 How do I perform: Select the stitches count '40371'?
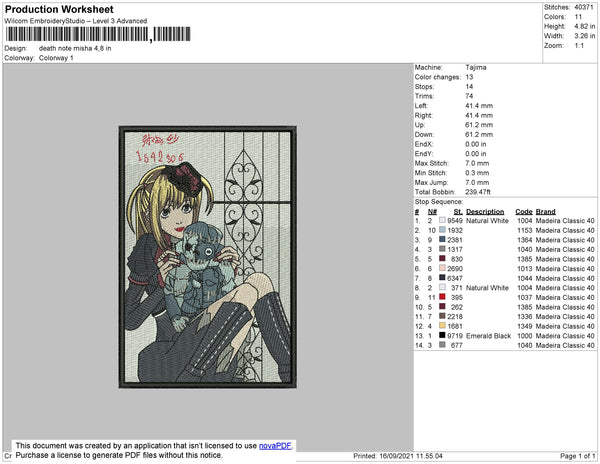click(584, 7)
